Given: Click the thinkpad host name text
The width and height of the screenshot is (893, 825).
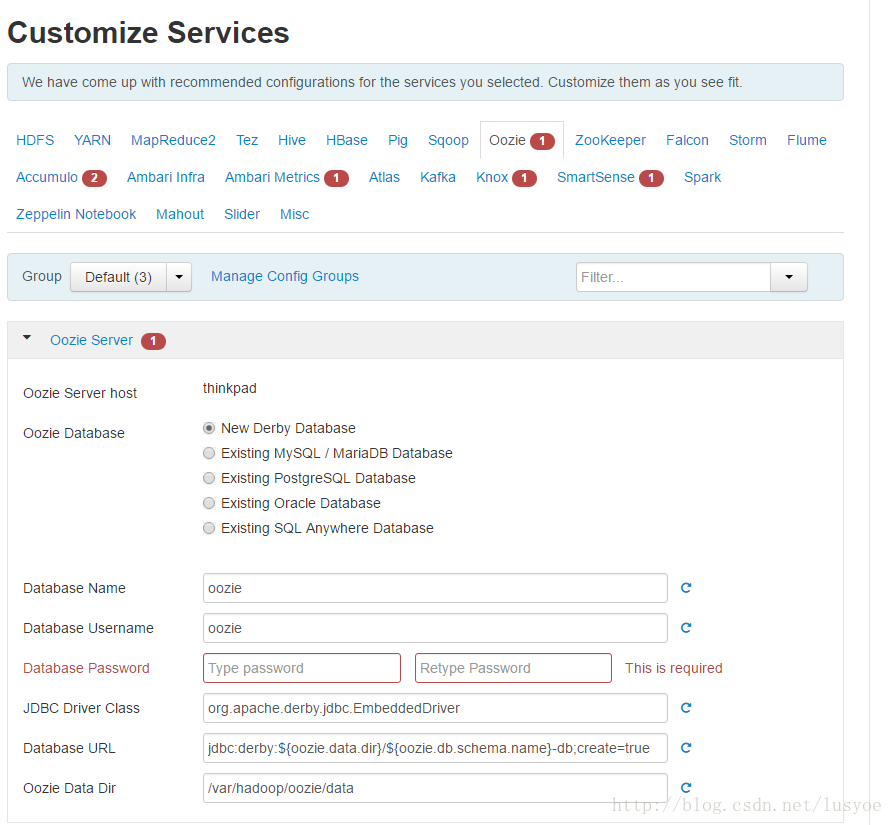Looking at the screenshot, I should (x=230, y=388).
